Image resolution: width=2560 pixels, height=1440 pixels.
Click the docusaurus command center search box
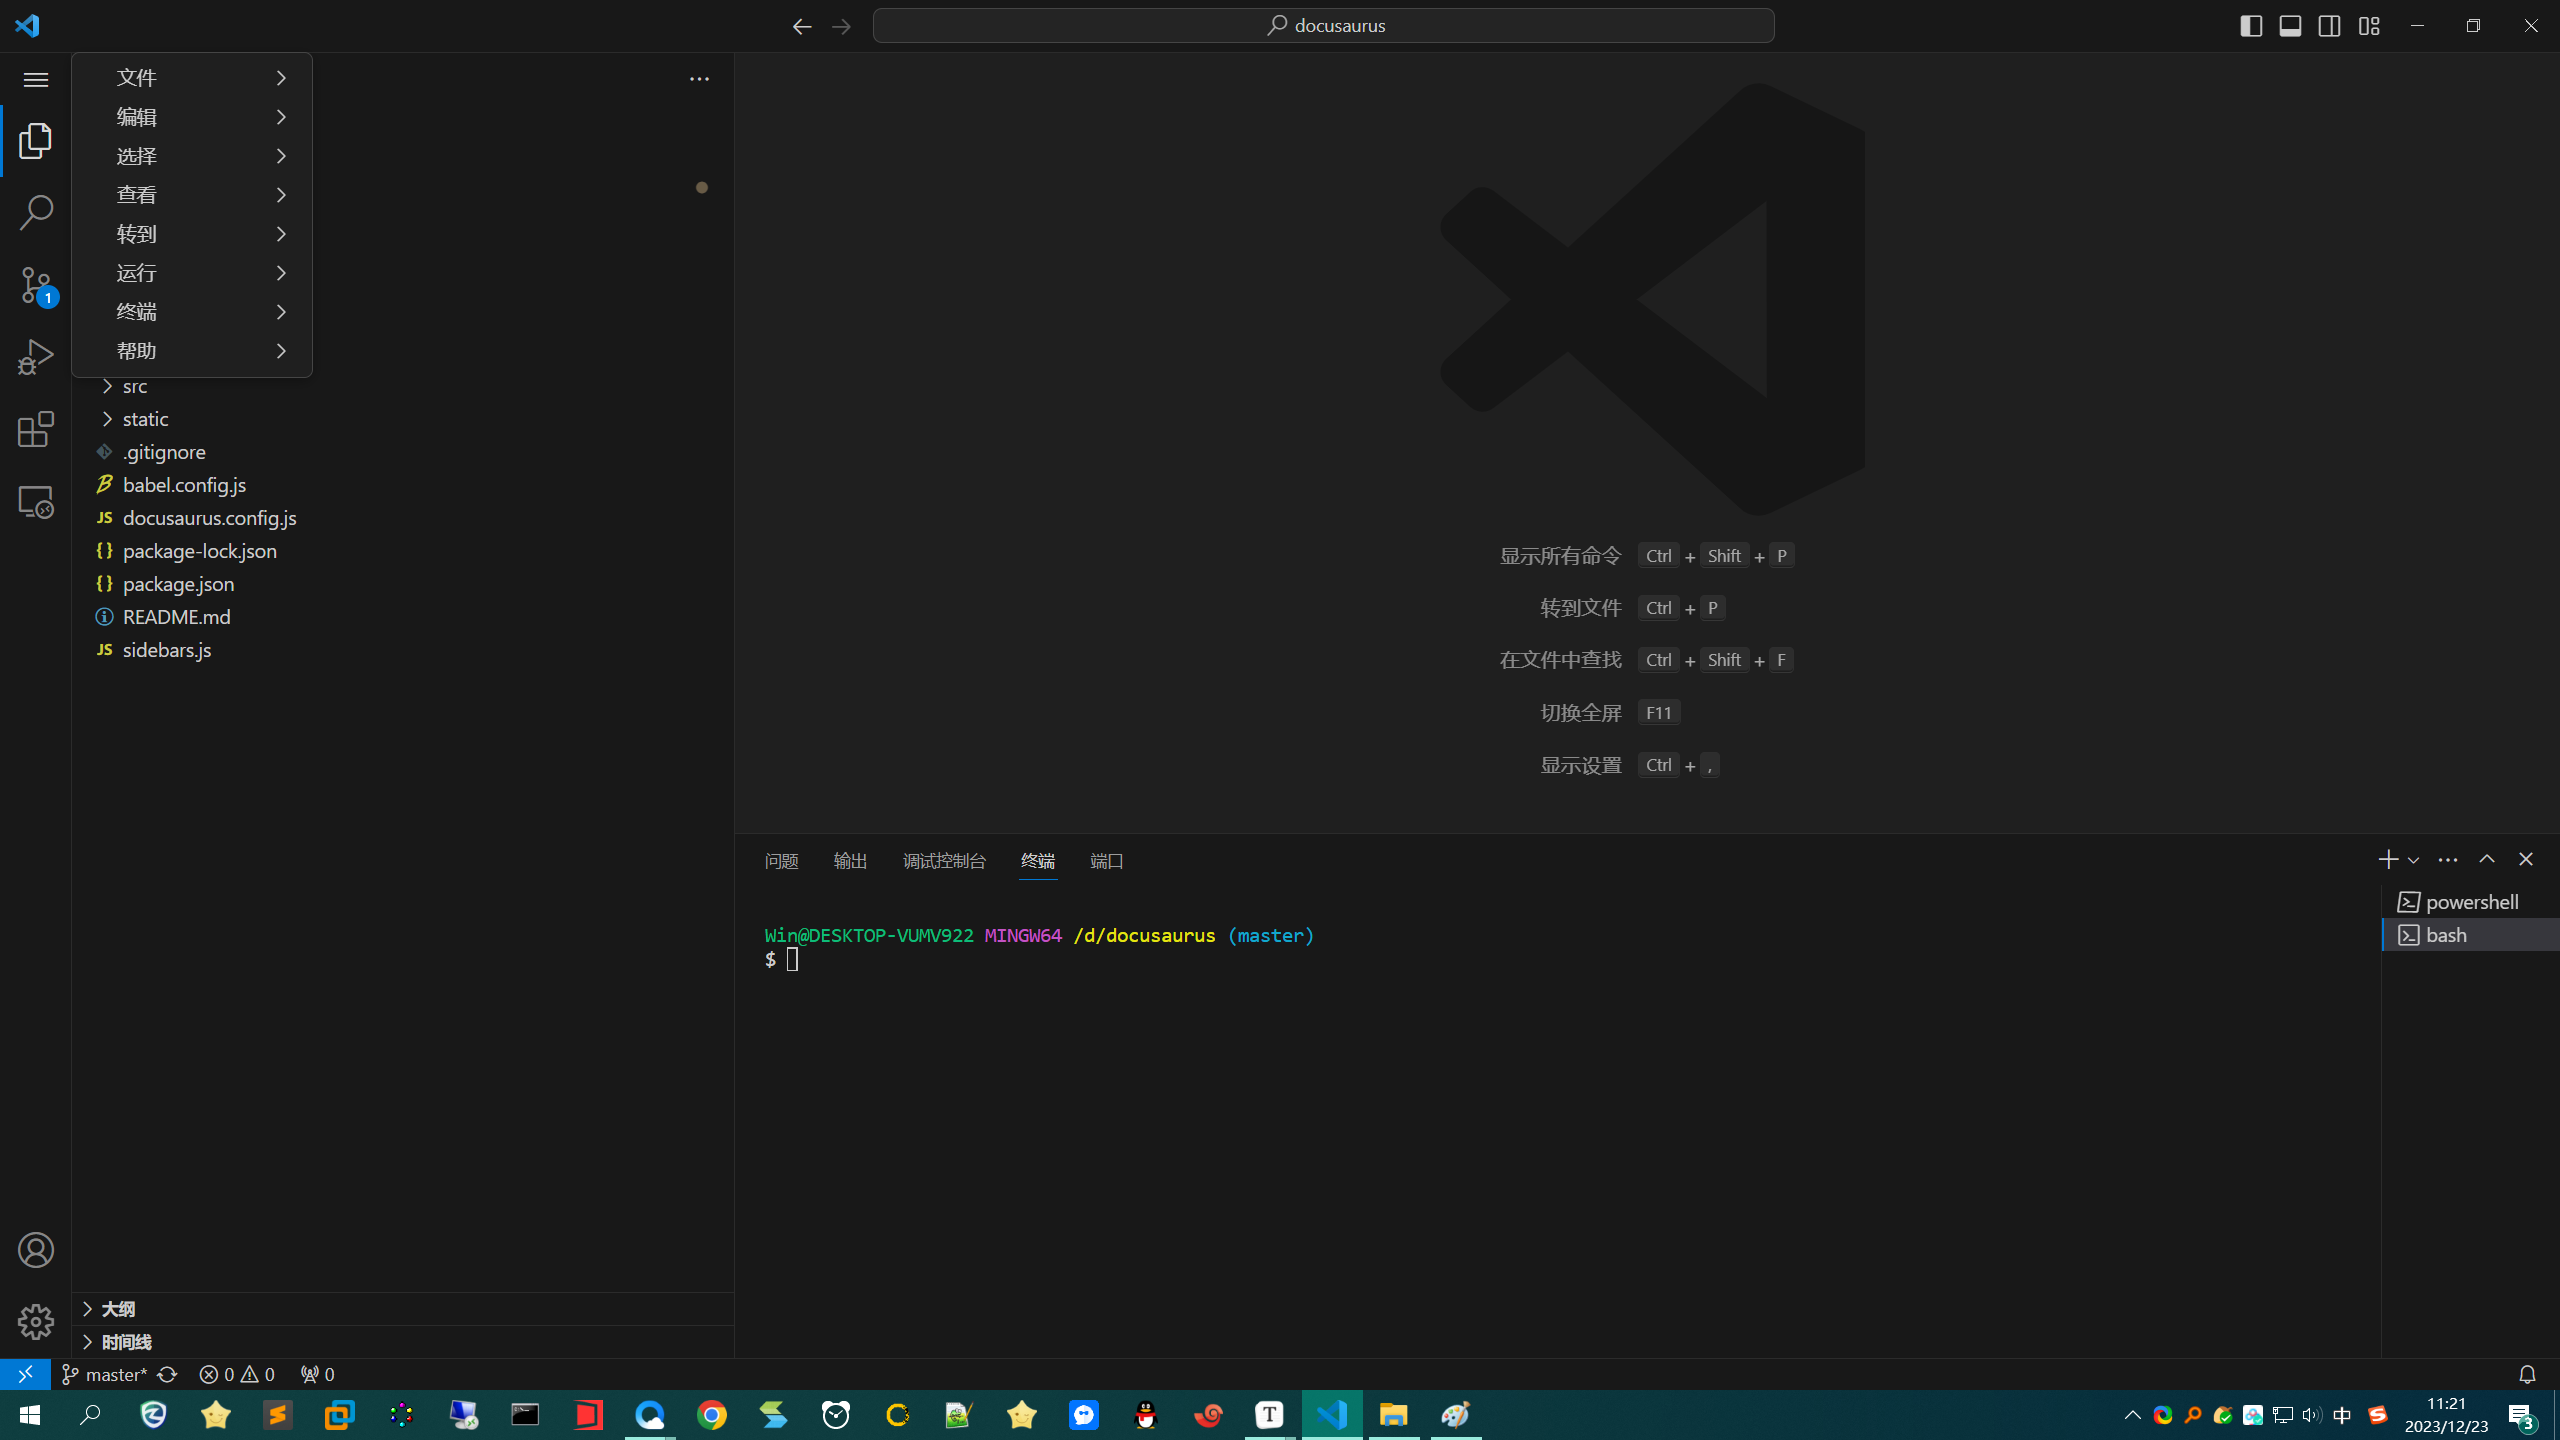(x=1323, y=26)
